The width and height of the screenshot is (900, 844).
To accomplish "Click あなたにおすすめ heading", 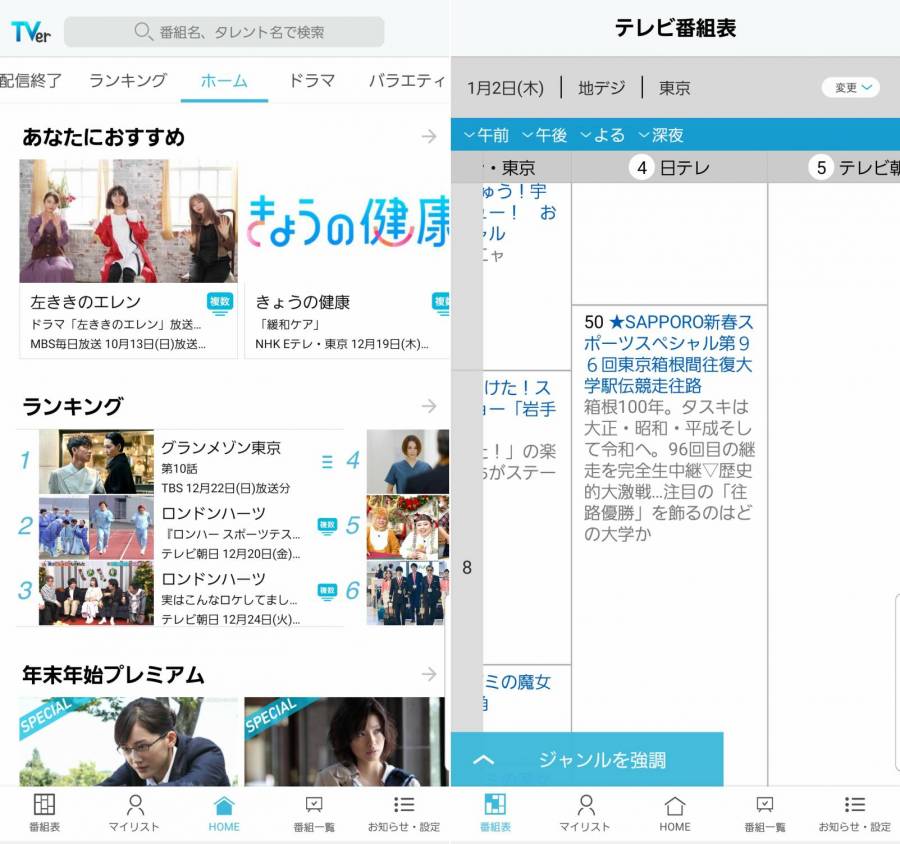I will pos(103,137).
